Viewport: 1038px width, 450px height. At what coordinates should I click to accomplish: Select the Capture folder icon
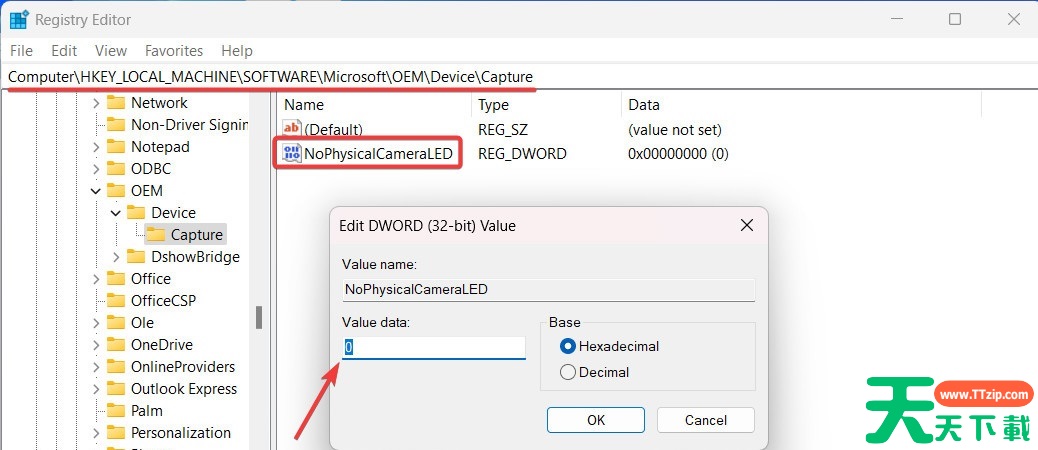[156, 234]
